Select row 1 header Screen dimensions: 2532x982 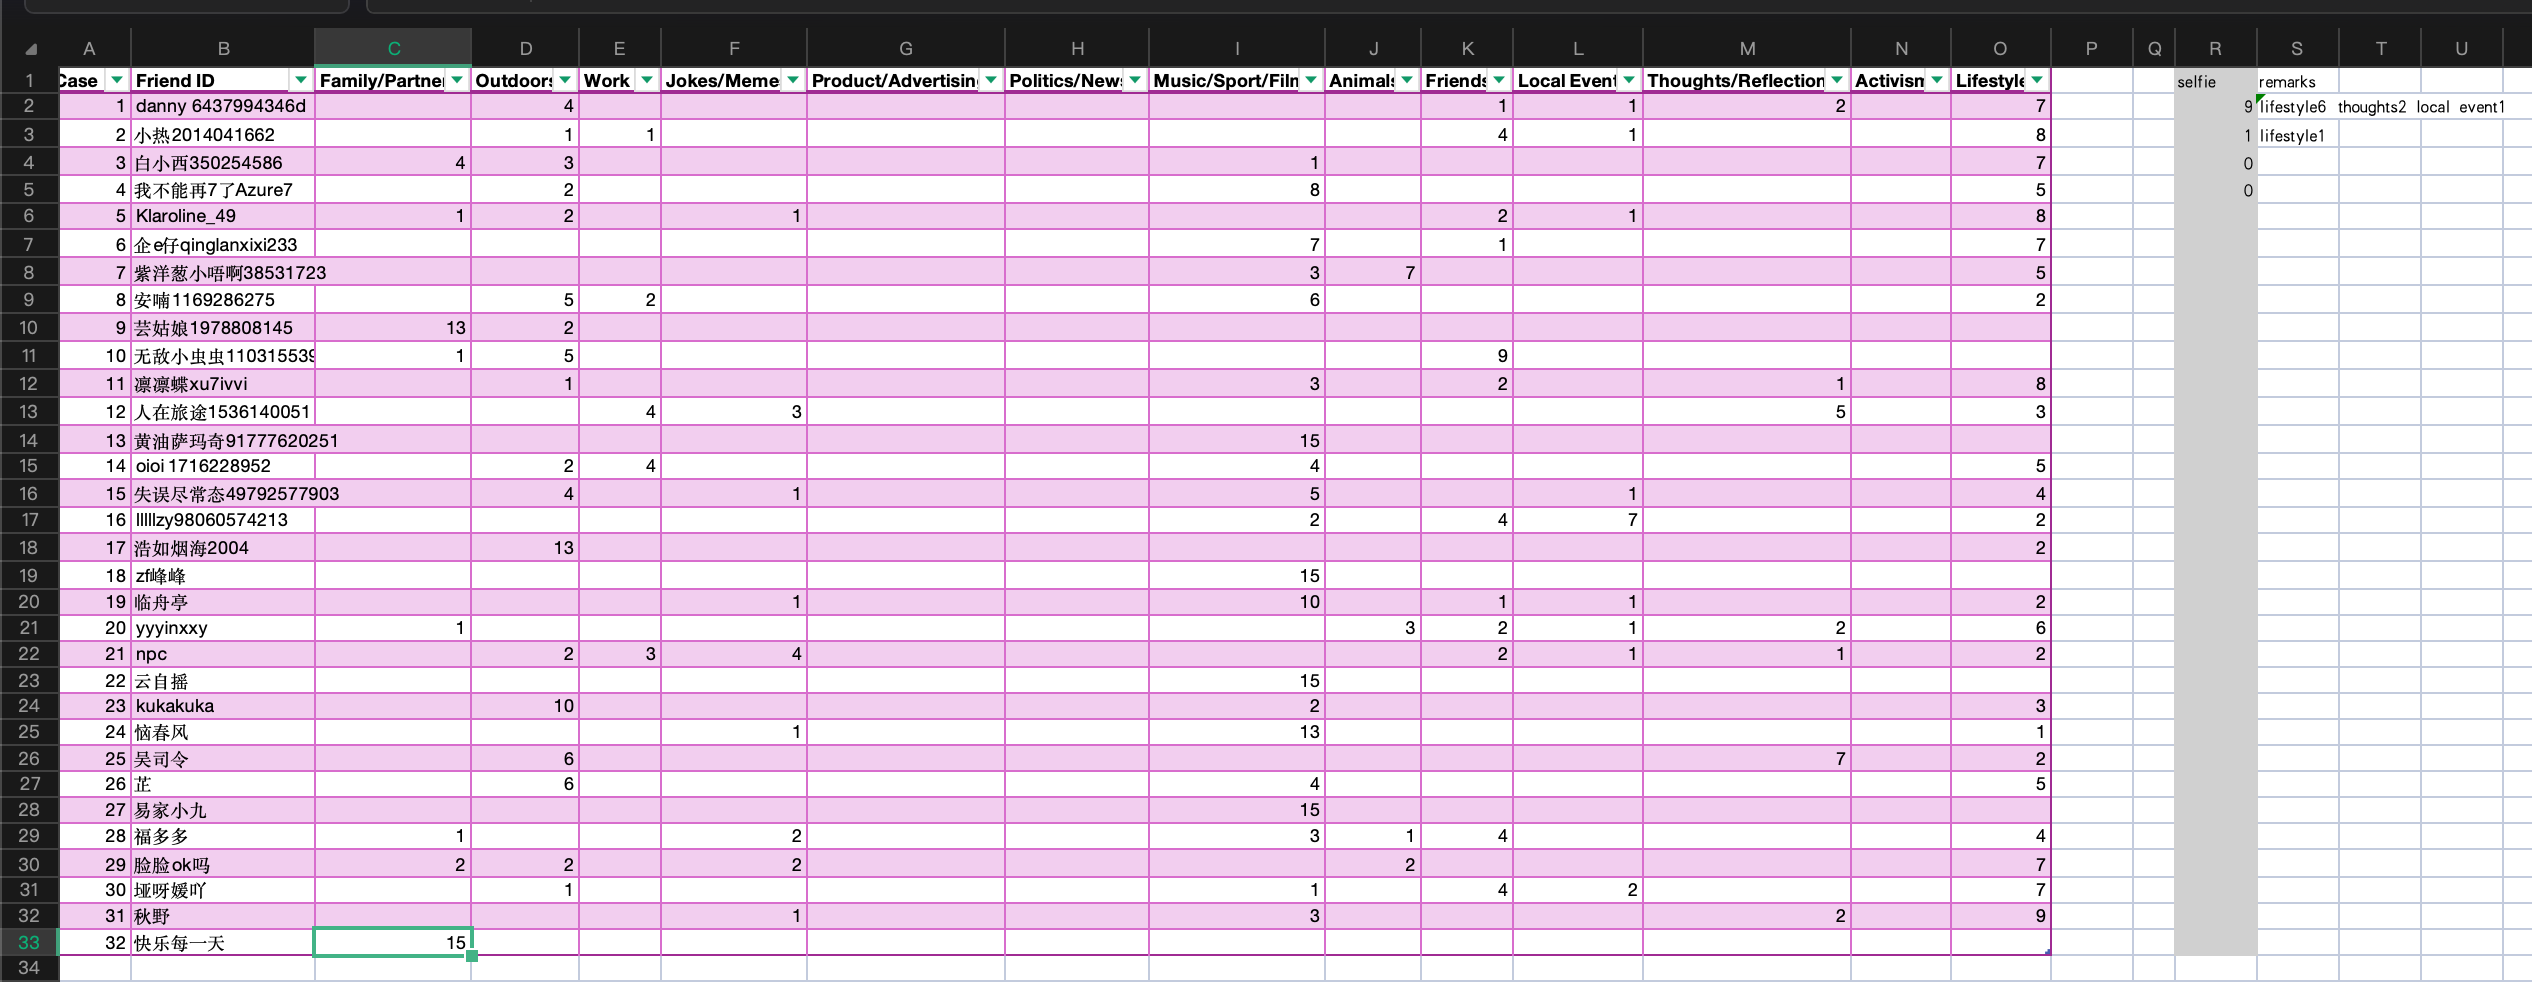[x=29, y=80]
